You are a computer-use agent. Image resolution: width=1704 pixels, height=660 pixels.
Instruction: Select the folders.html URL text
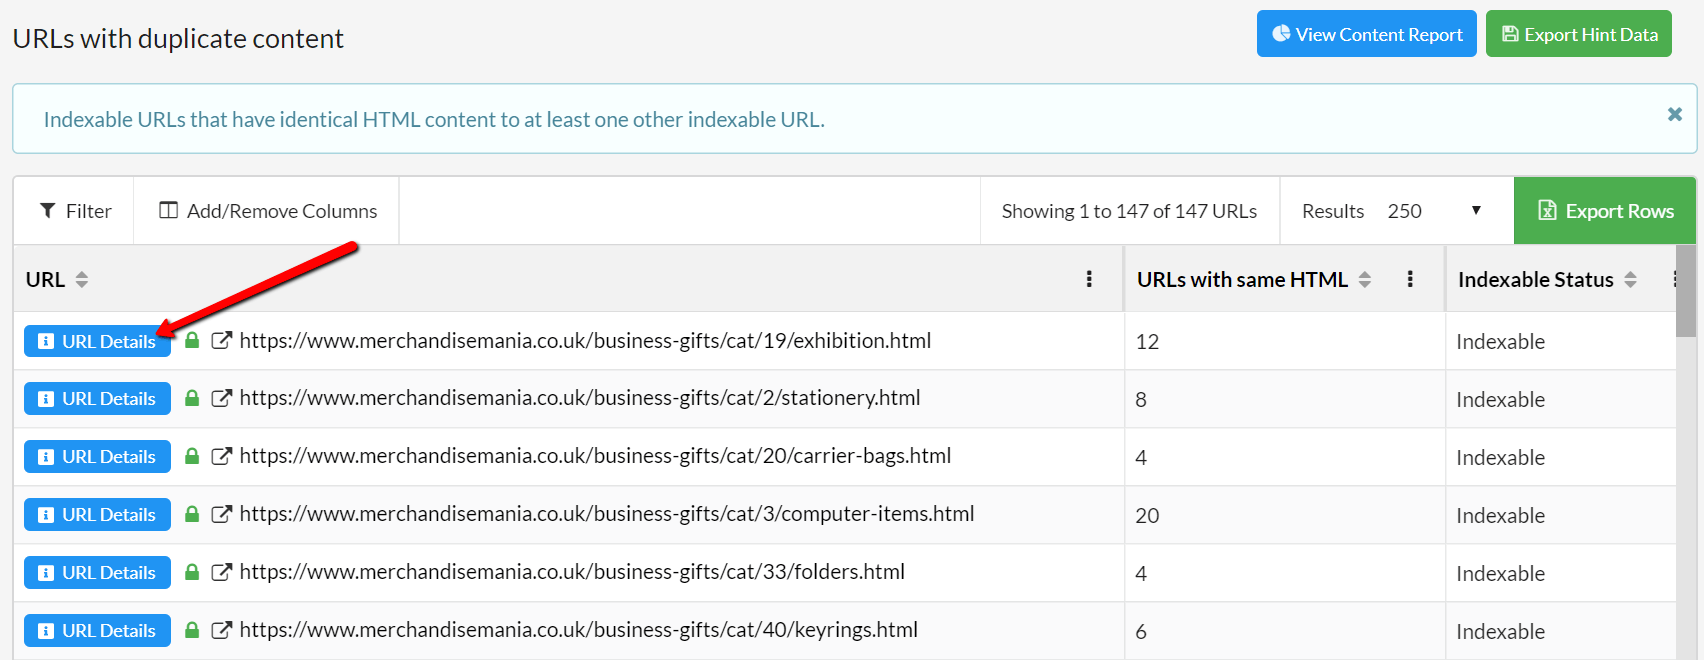(572, 572)
